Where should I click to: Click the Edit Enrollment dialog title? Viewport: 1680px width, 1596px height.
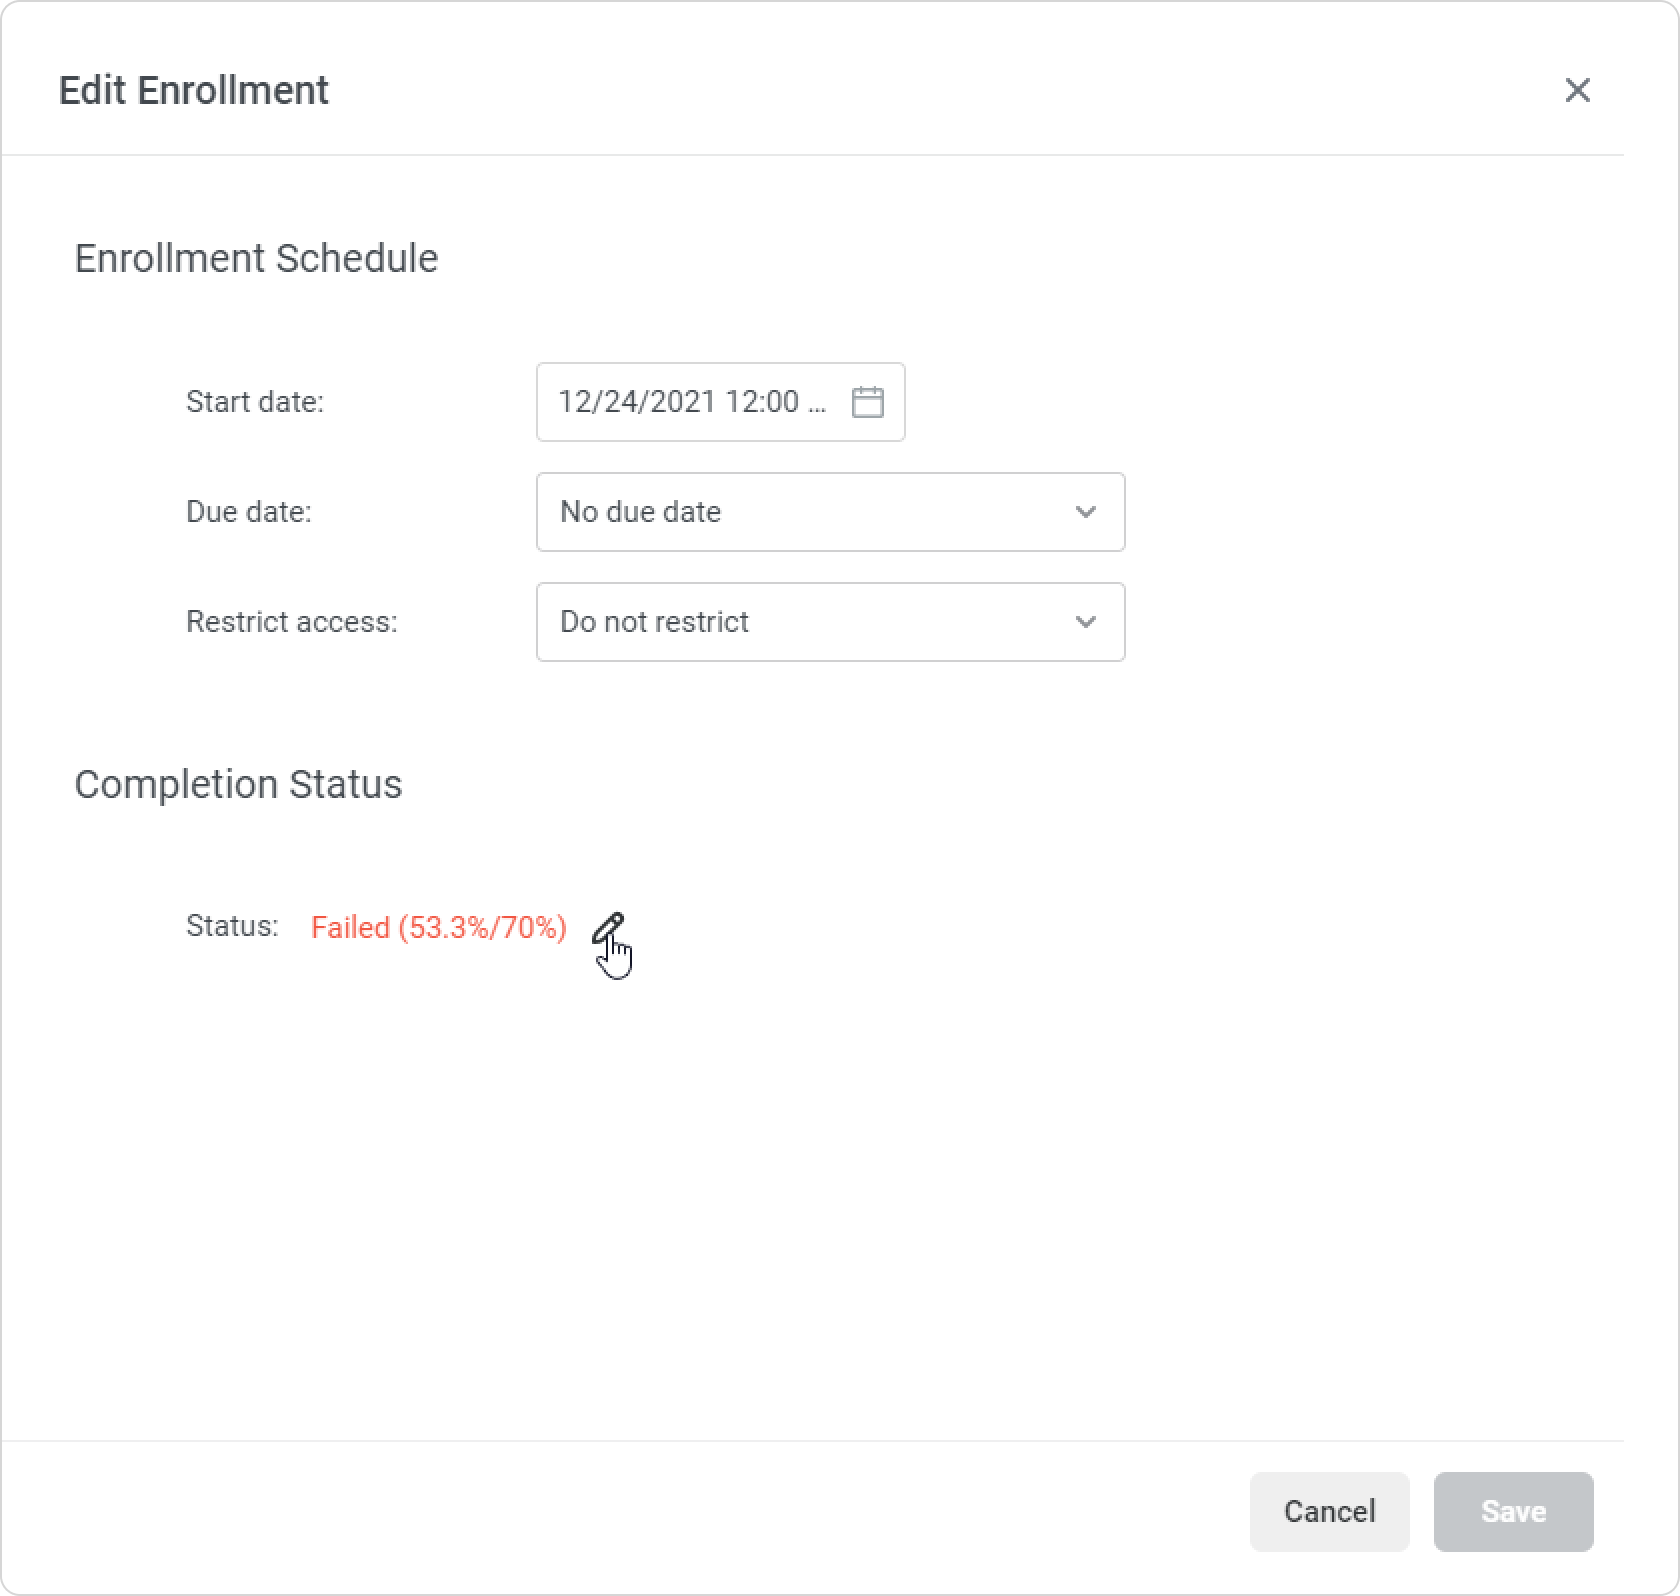click(x=193, y=90)
